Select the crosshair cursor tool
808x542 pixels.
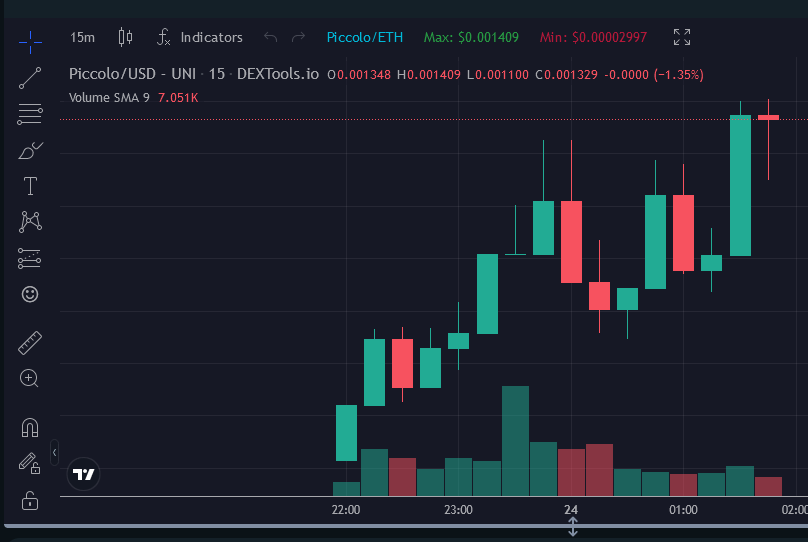tap(30, 42)
